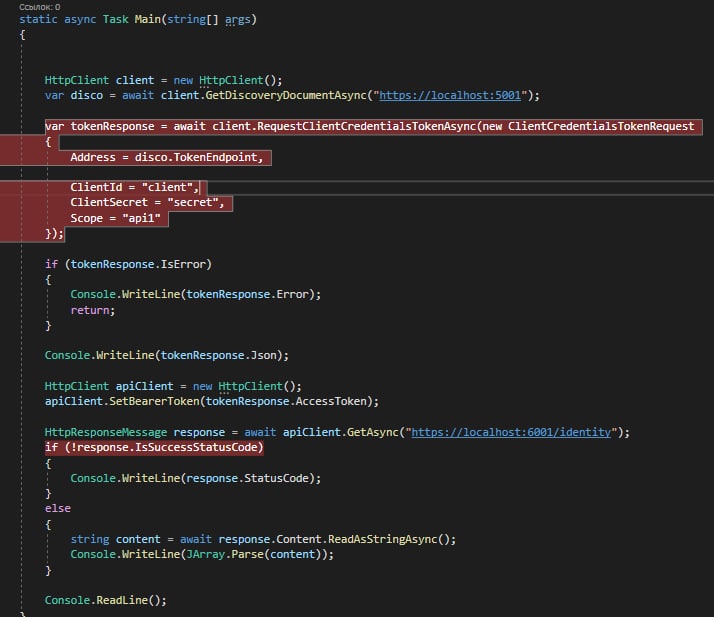
Task: Click the string content variable declaration
Action: [115, 539]
